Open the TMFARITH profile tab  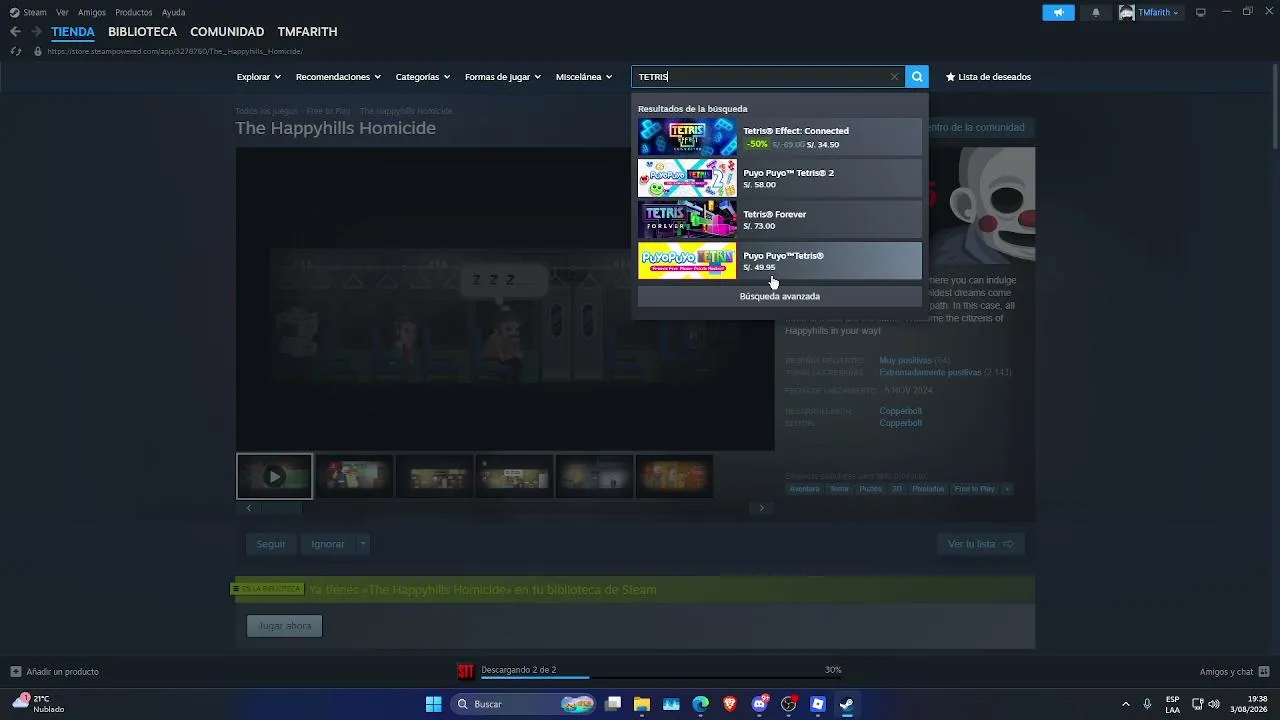click(x=307, y=32)
